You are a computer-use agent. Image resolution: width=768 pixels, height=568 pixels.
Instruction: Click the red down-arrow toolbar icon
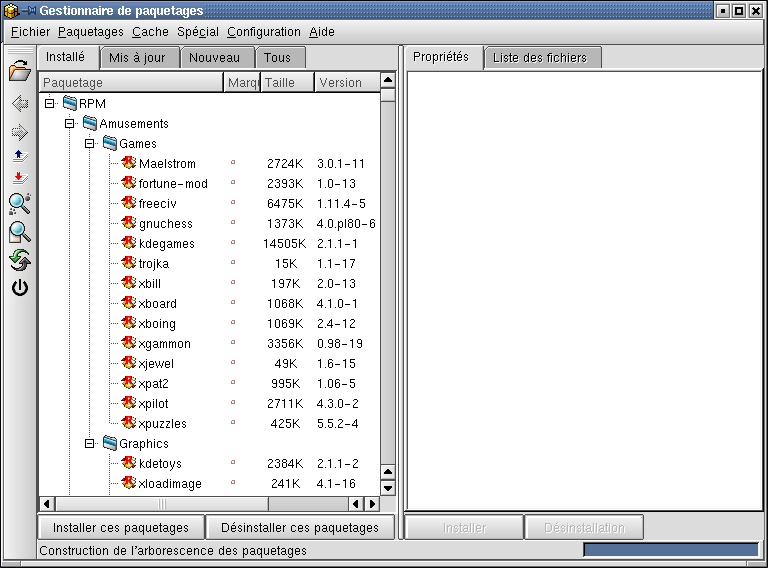pos(19,178)
